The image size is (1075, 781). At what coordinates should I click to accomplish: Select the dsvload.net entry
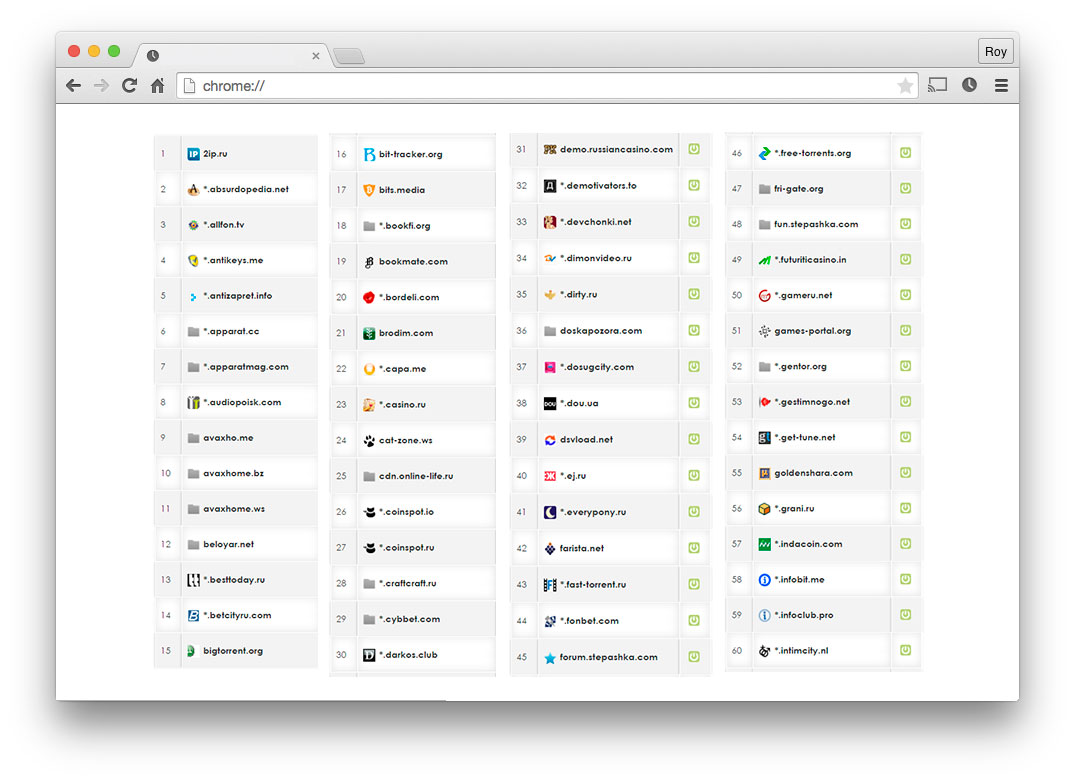click(x=610, y=440)
